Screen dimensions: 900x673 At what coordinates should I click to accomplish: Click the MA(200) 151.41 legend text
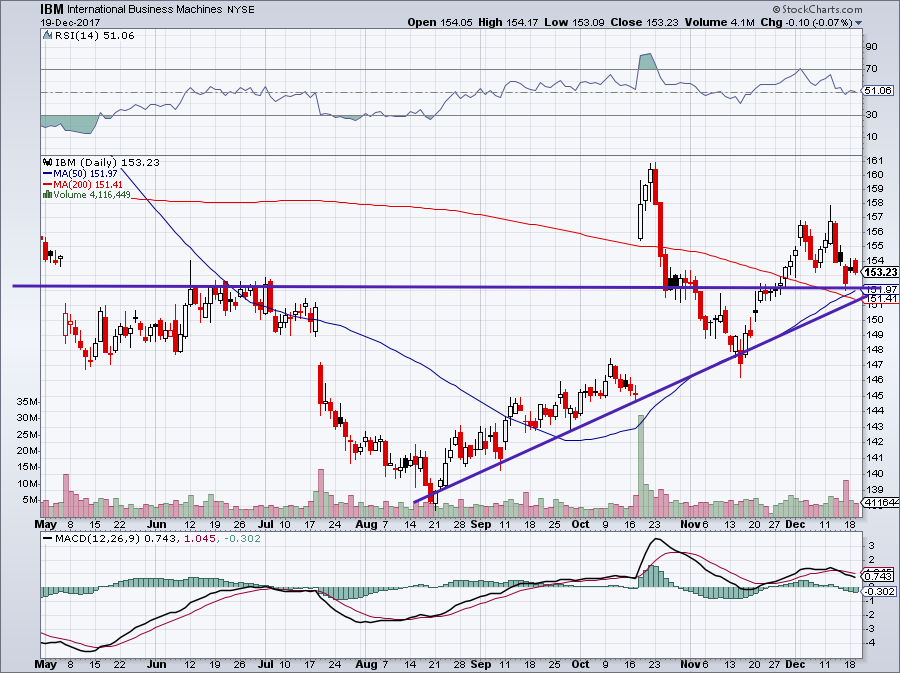click(88, 184)
